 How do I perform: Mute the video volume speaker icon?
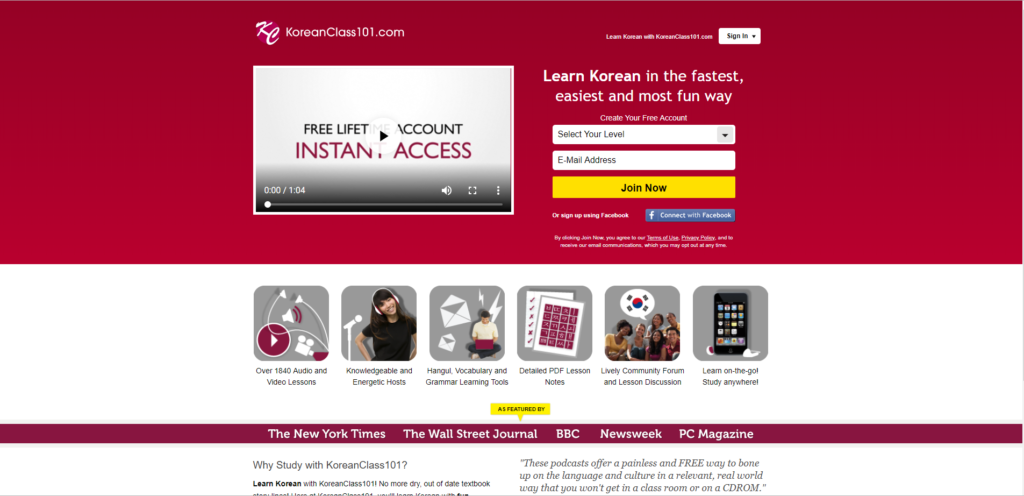pyautogui.click(x=447, y=191)
